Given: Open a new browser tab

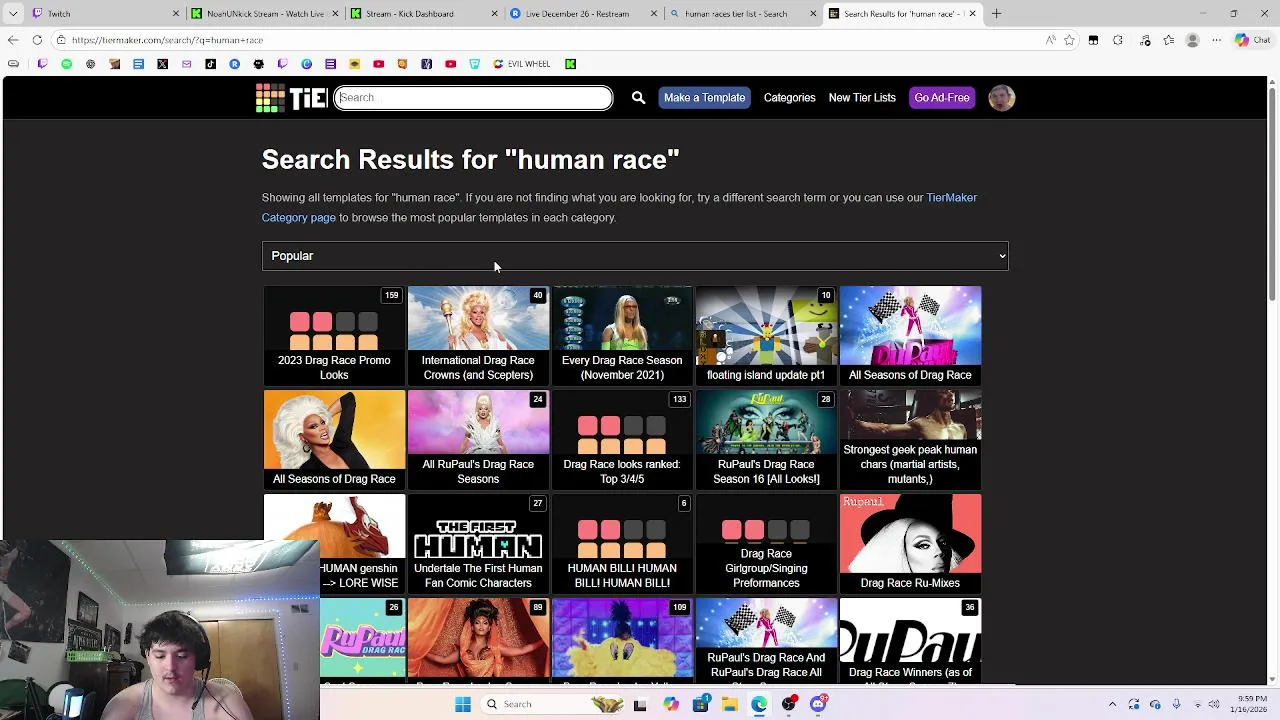Looking at the screenshot, I should [x=996, y=14].
